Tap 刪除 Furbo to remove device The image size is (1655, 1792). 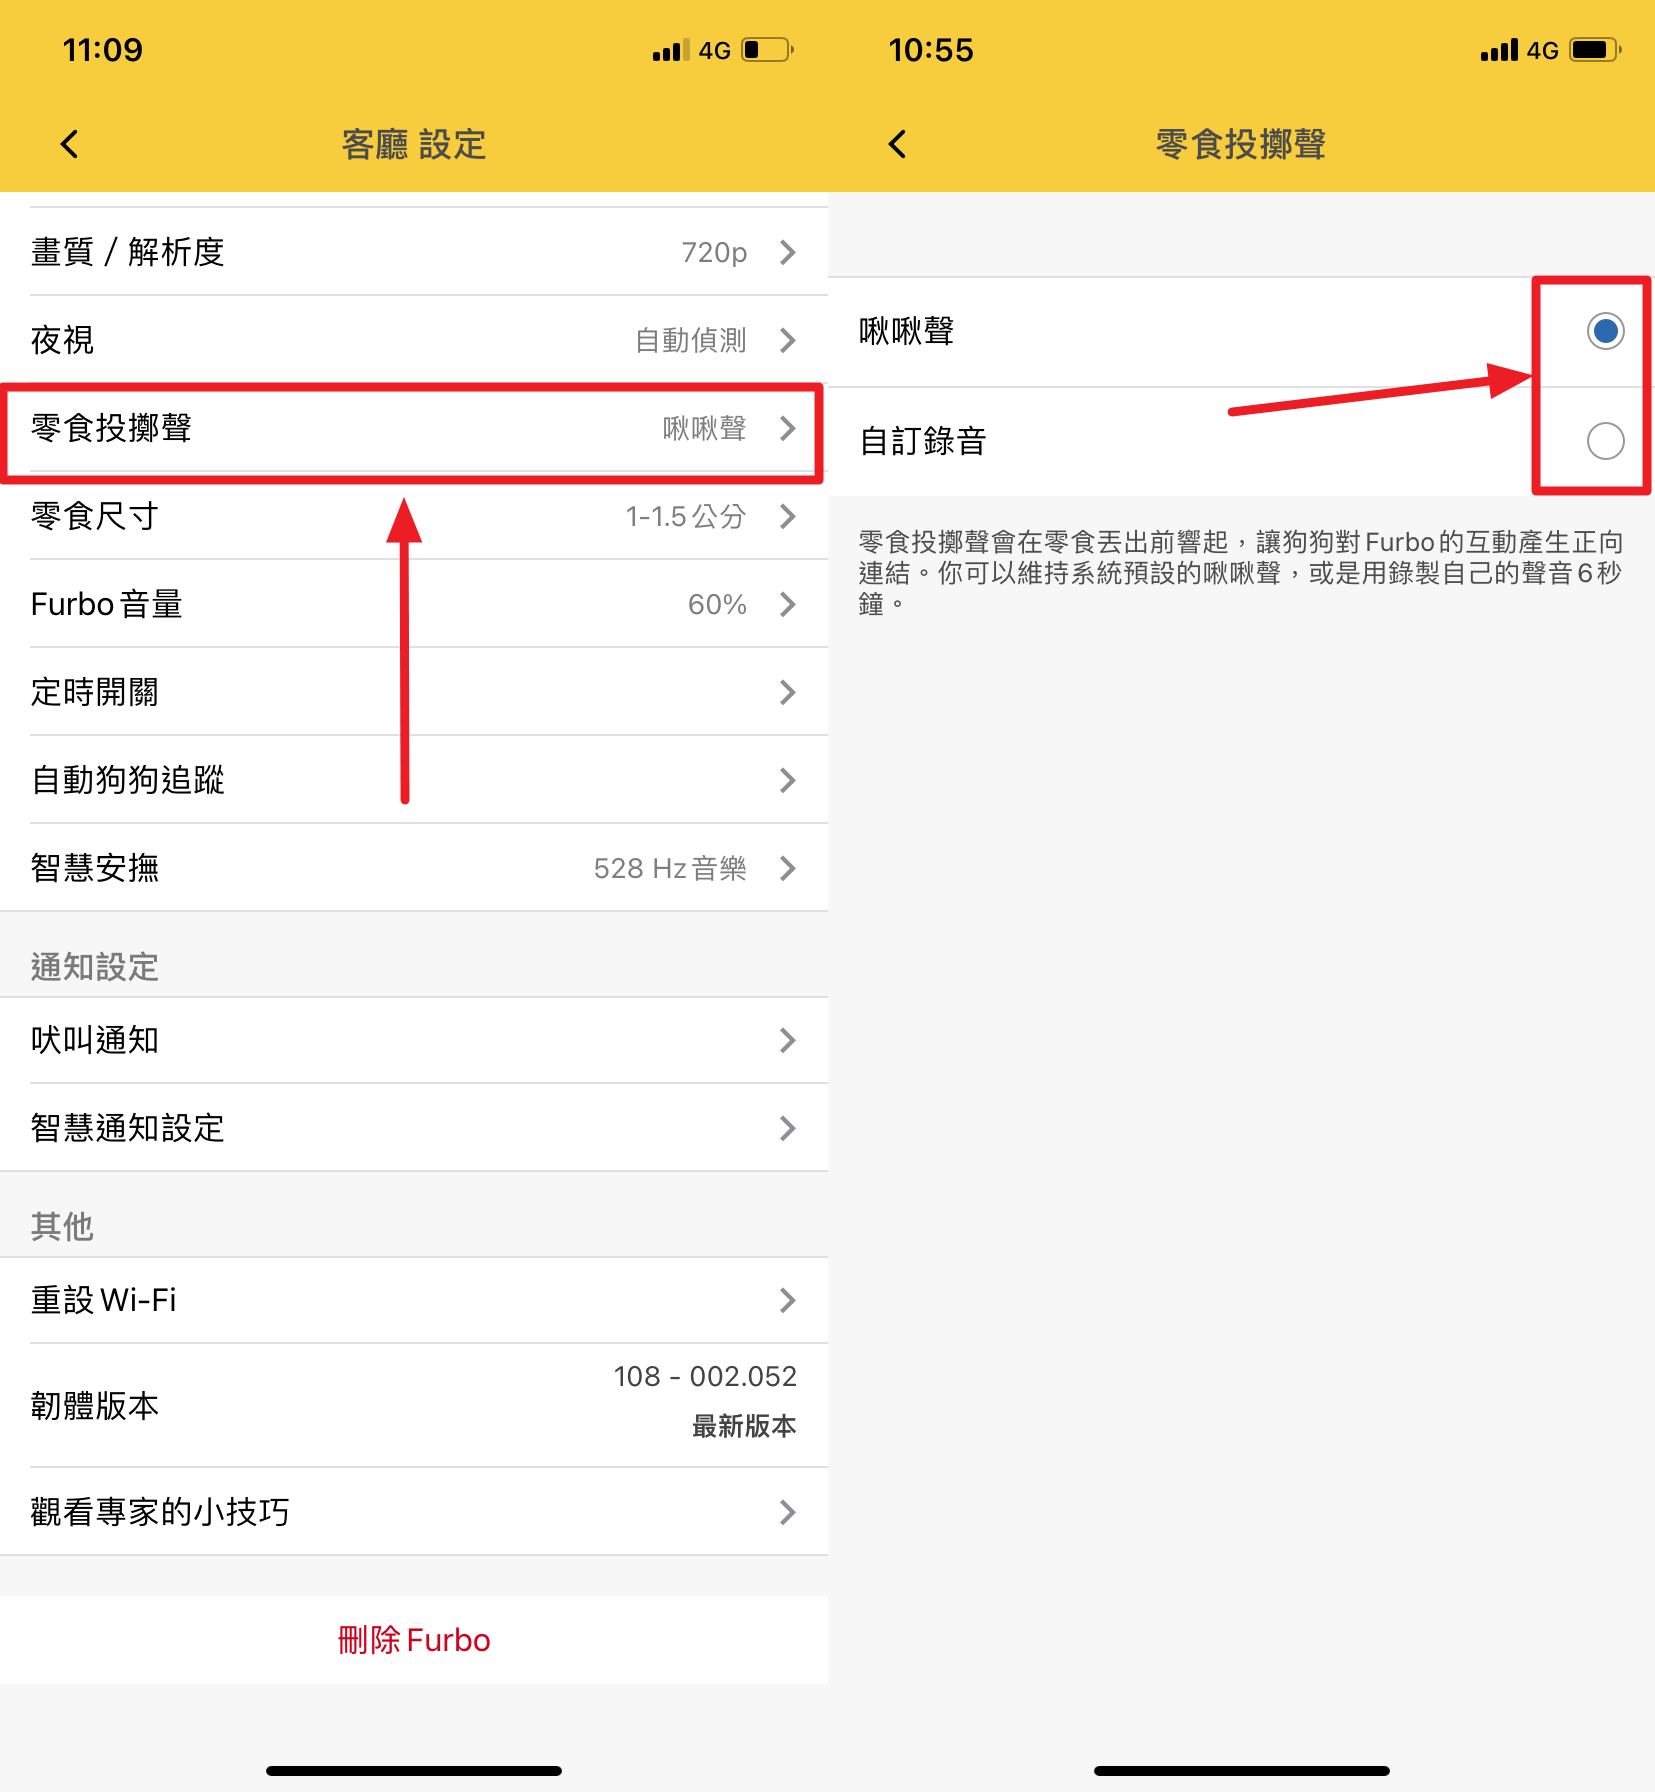414,1639
